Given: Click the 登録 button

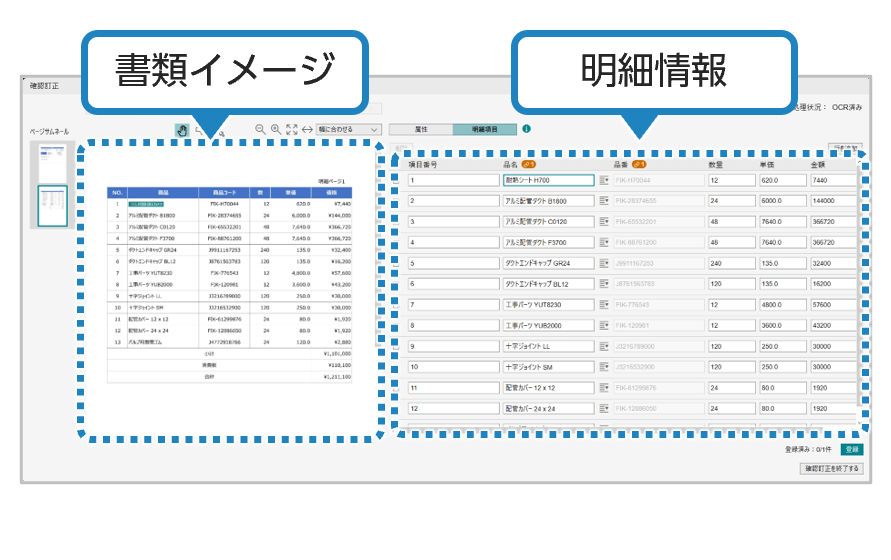Looking at the screenshot, I should click(850, 450).
